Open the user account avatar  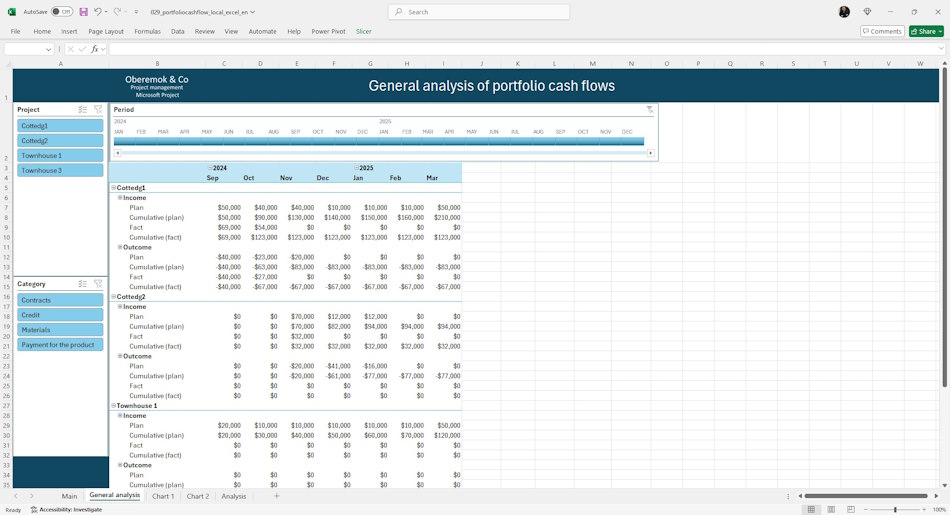(x=844, y=12)
